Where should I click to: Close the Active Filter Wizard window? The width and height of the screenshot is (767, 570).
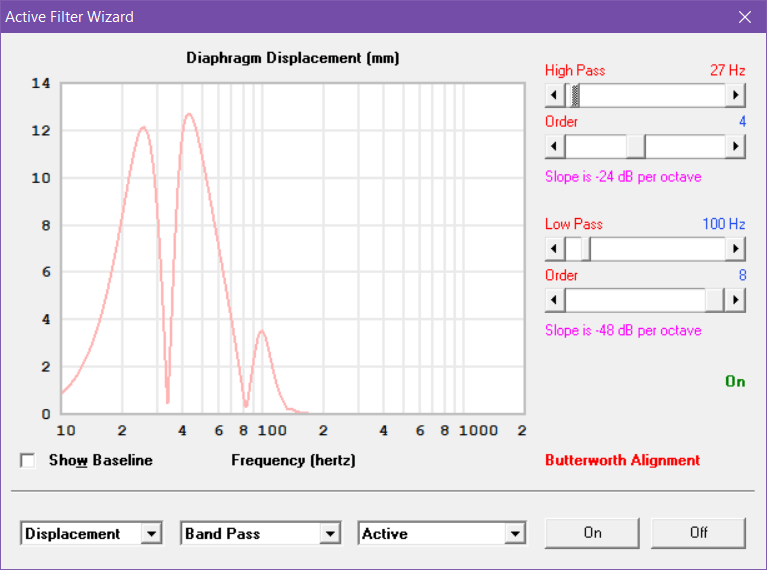point(745,17)
